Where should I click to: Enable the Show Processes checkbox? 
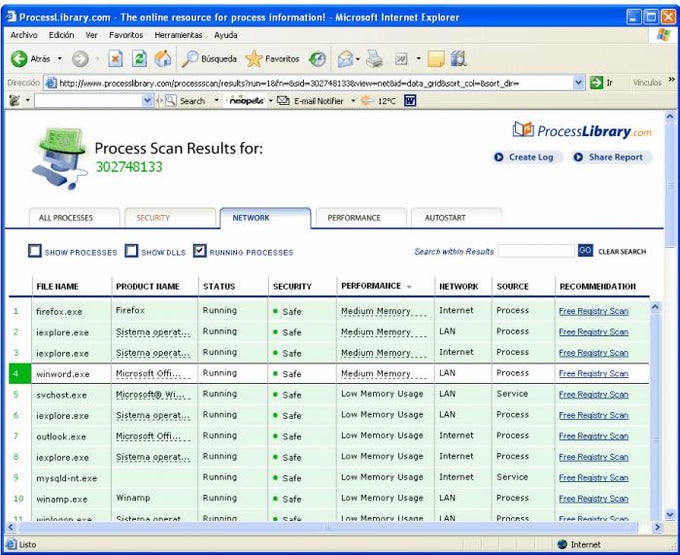tap(35, 252)
